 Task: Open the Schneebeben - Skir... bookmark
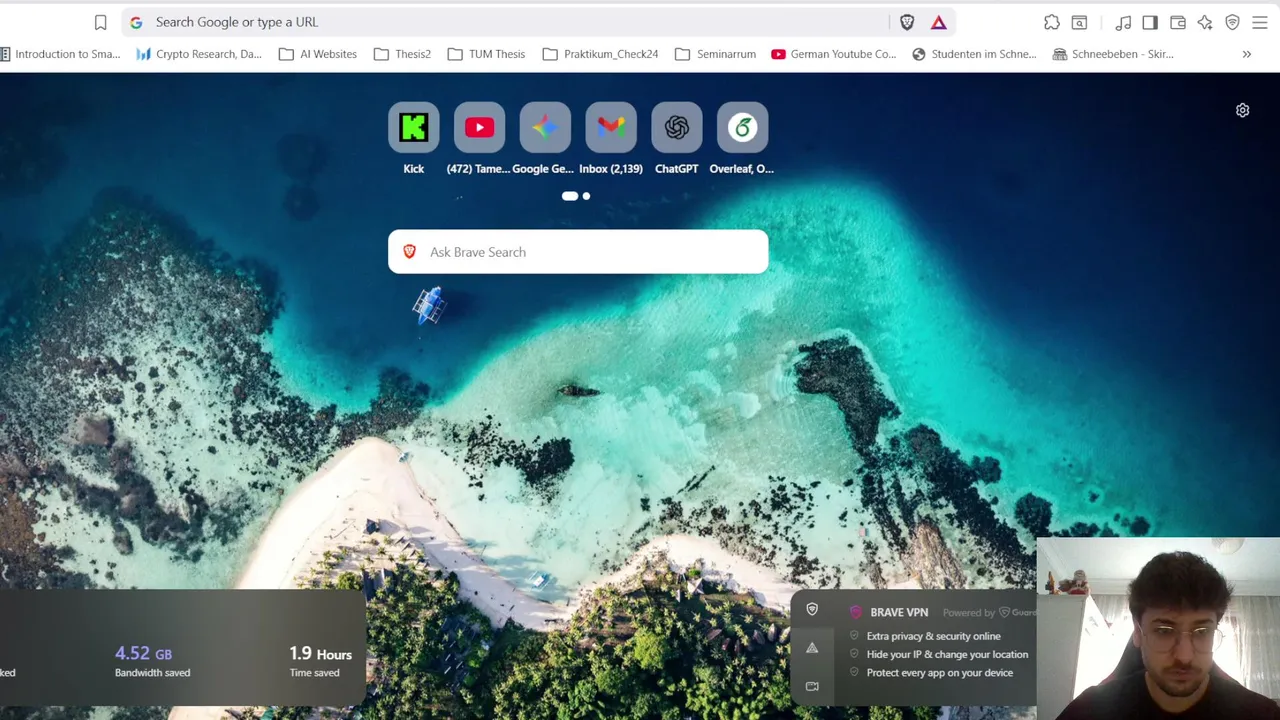1114,54
